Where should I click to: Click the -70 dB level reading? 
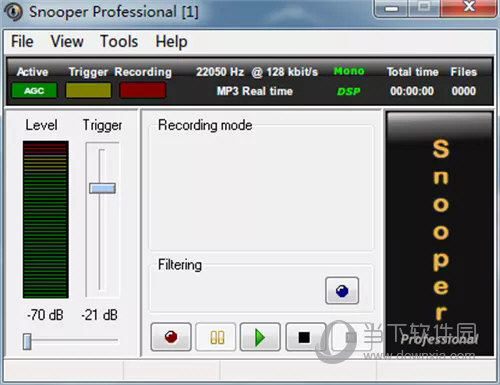45,315
